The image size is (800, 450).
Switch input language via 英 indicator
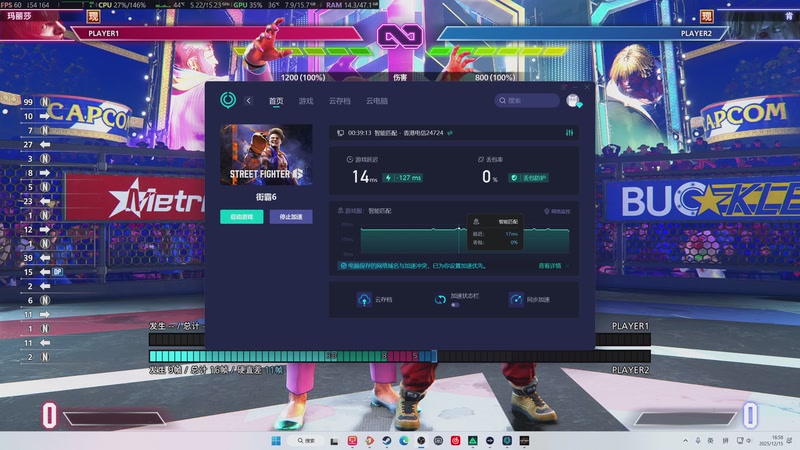(x=710, y=440)
